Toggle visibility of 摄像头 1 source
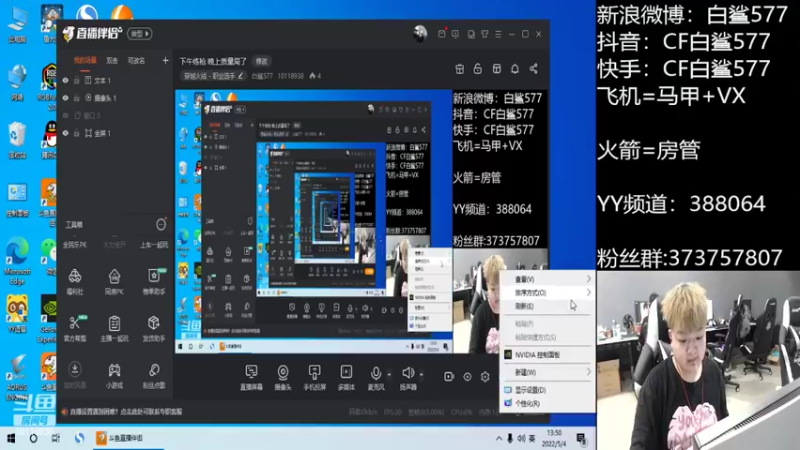This screenshot has width=800, height=450. [x=65, y=98]
